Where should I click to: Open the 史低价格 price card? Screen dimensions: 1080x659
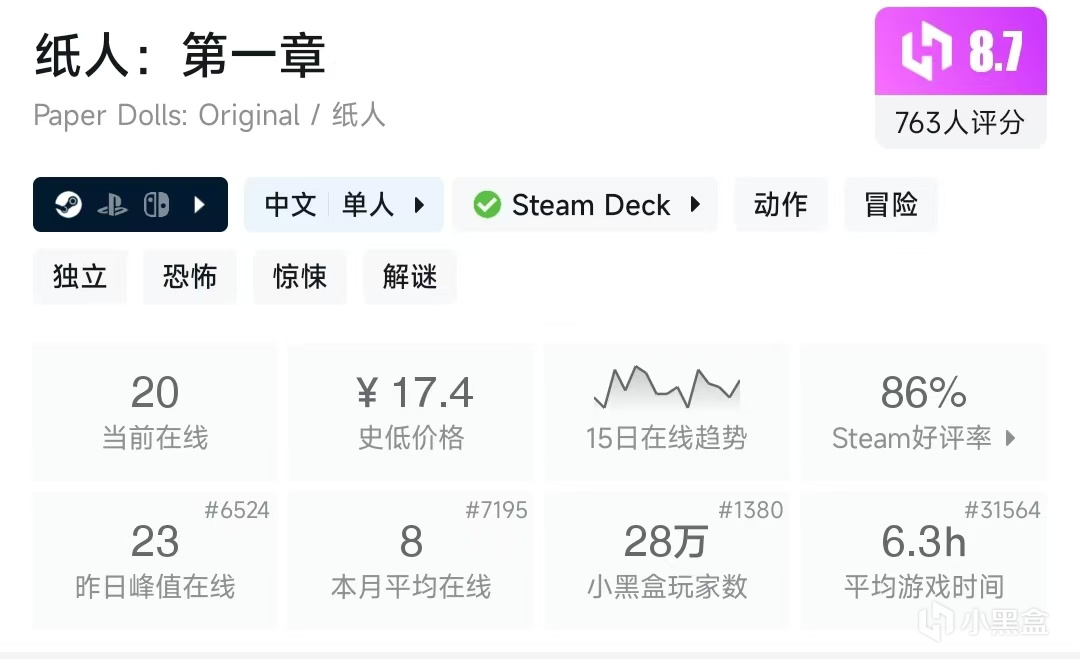pos(411,411)
